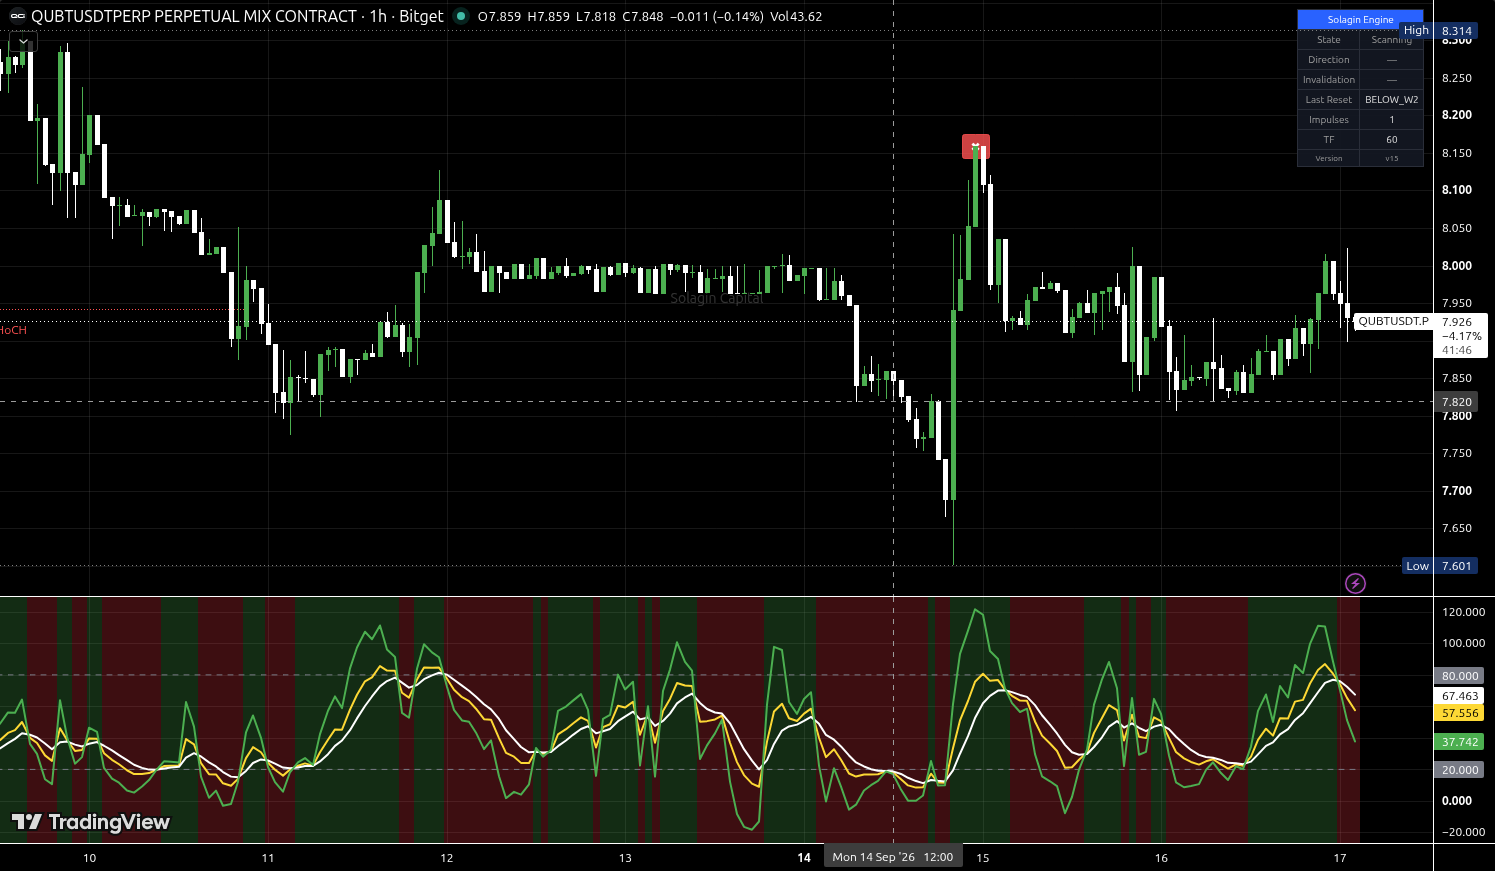Click the green market status dot
This screenshot has width=1495, height=871.
click(460, 17)
